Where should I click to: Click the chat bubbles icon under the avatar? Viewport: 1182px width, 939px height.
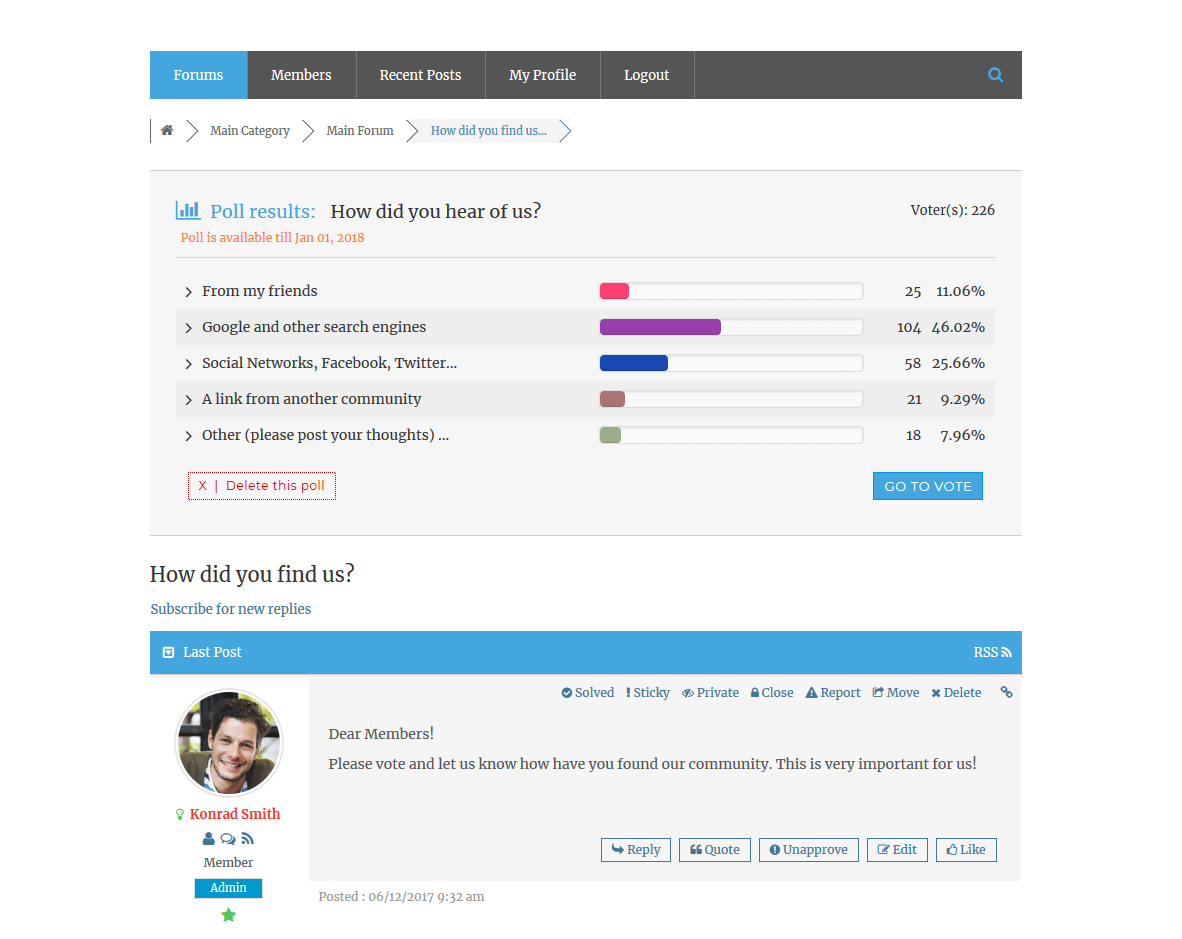(x=228, y=838)
